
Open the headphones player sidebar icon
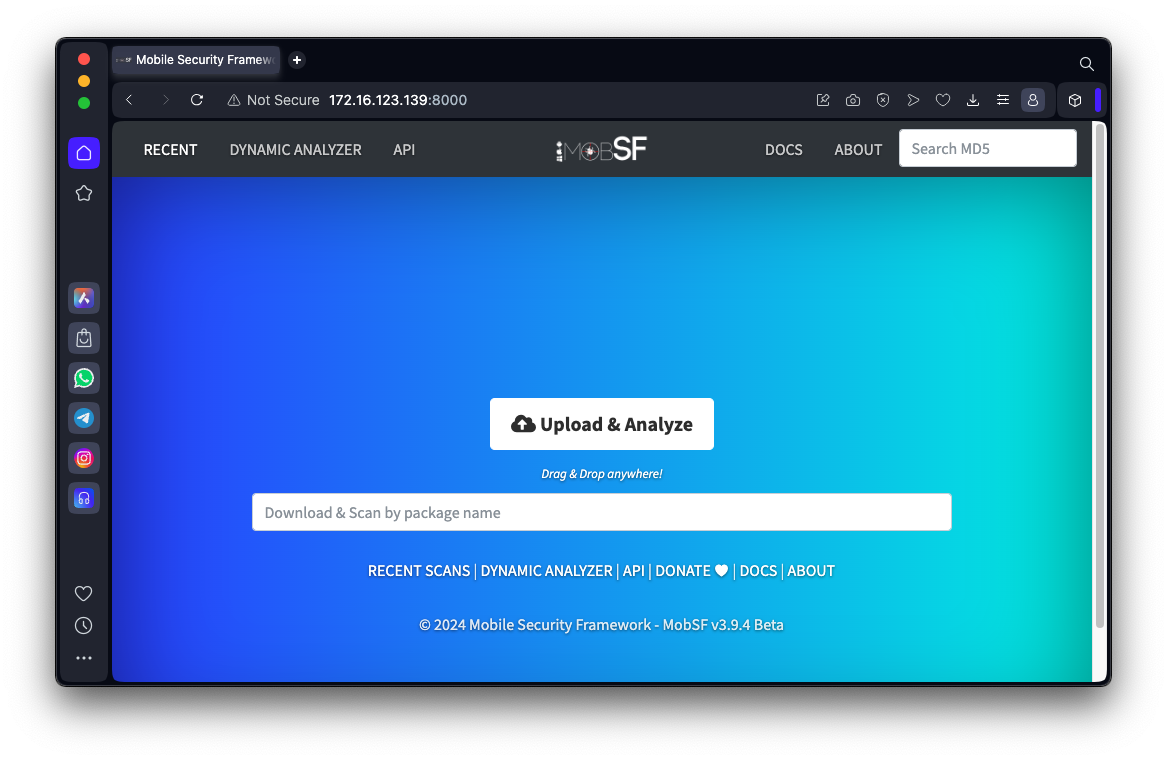tap(84, 499)
